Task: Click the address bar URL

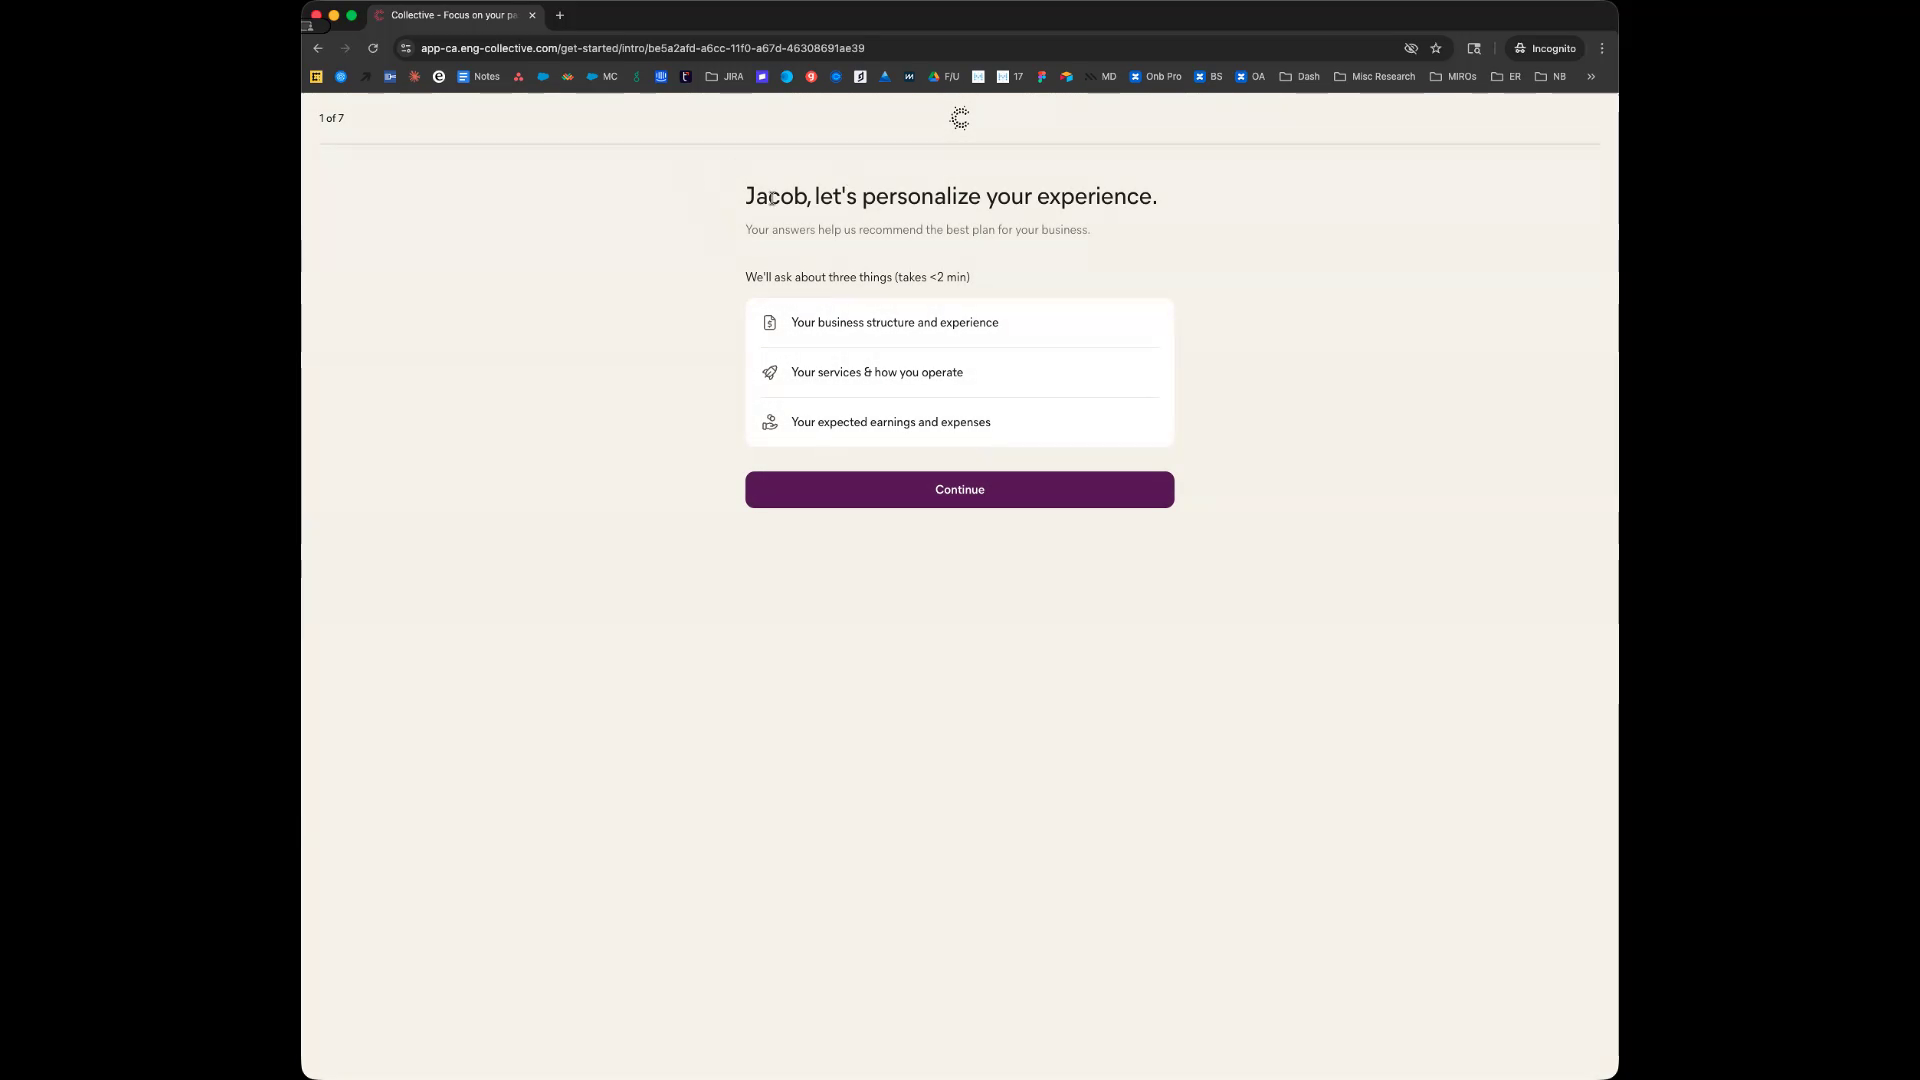Action: pyautogui.click(x=642, y=48)
